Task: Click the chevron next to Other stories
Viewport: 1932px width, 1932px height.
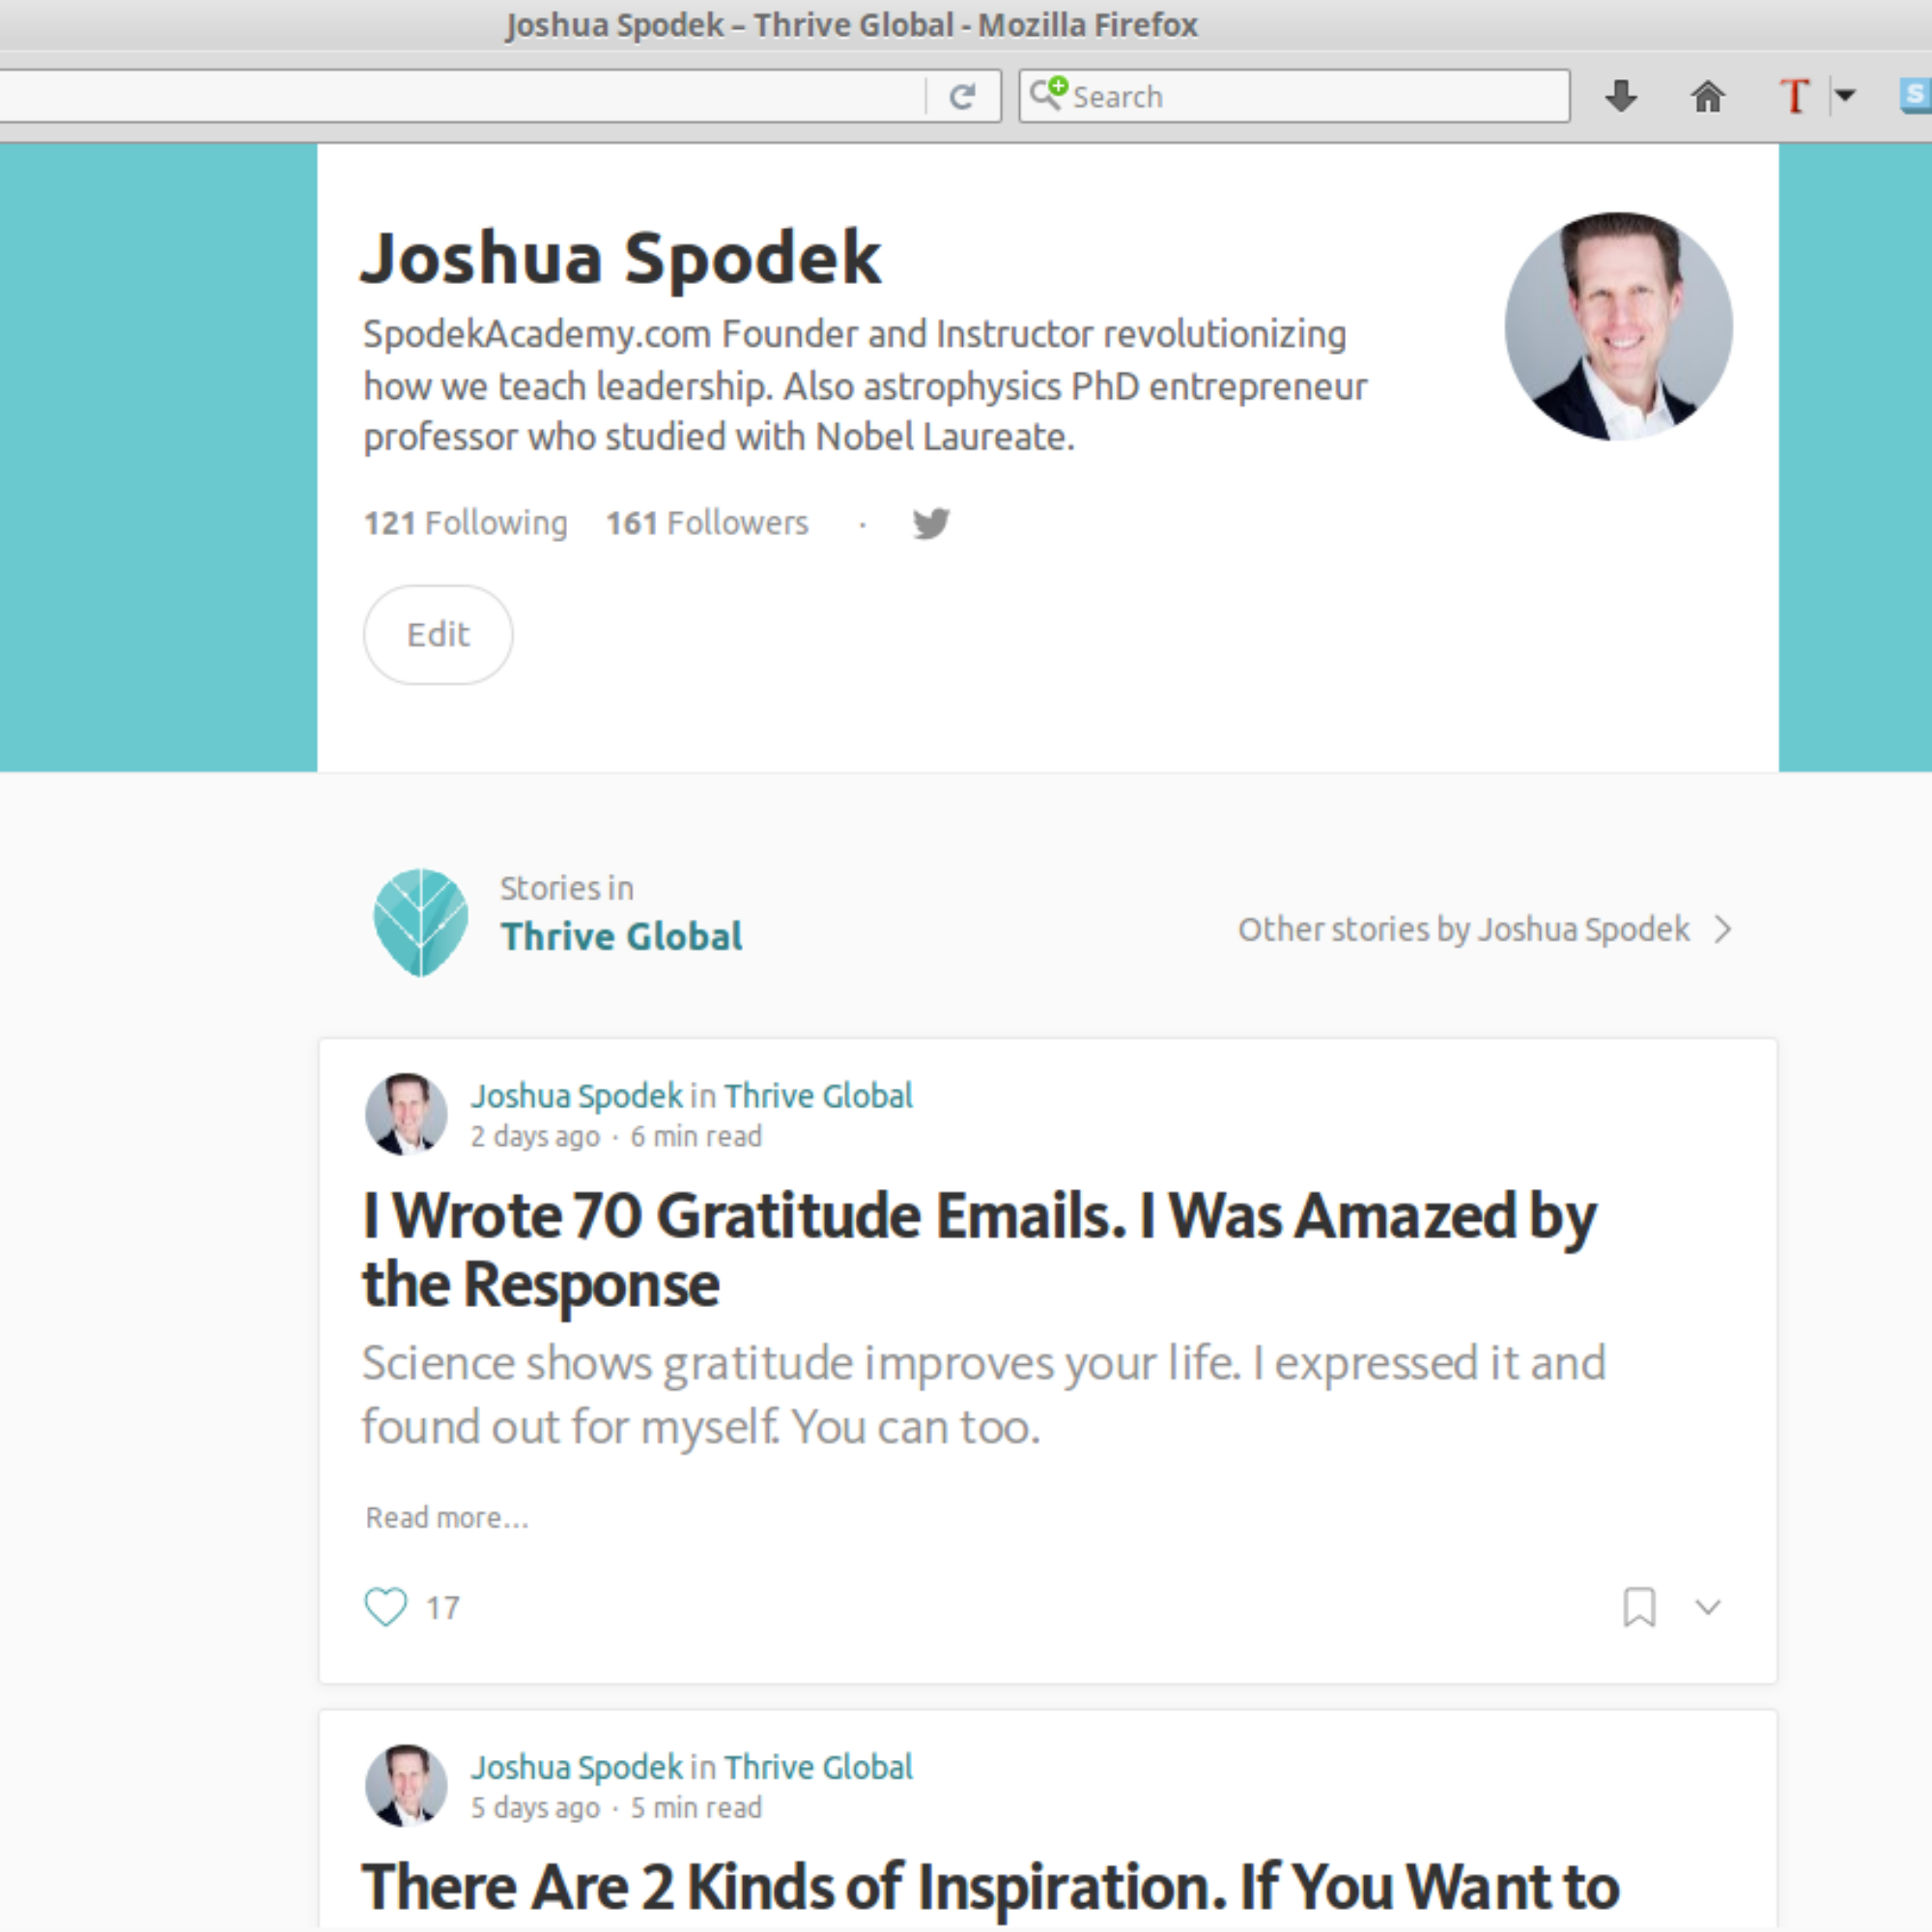Action: click(x=1723, y=930)
